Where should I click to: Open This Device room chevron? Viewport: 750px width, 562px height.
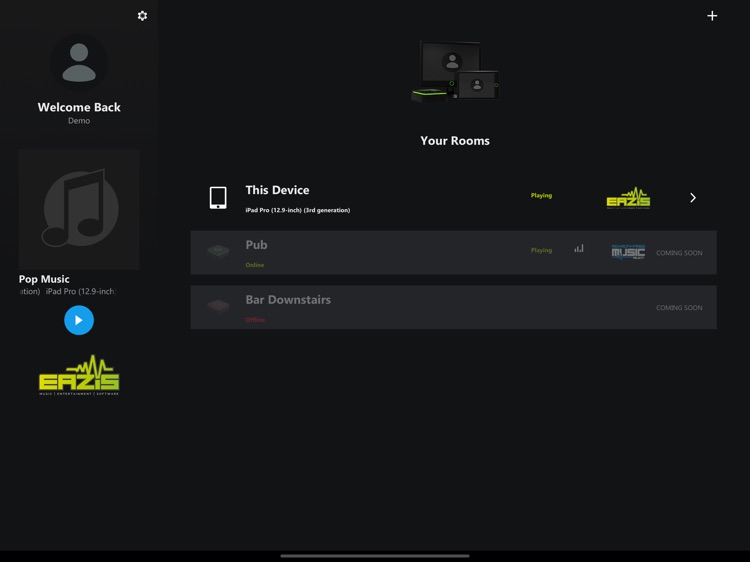click(x=693, y=198)
